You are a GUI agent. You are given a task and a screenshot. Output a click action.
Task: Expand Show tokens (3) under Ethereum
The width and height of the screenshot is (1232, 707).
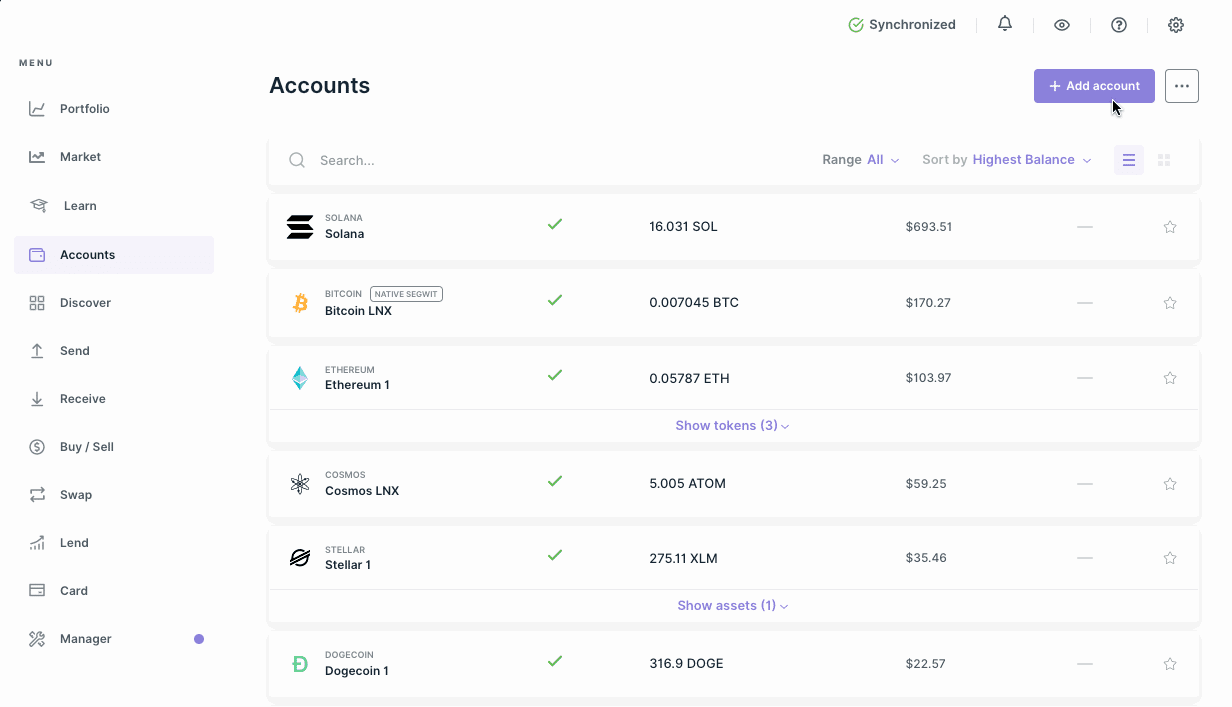732,426
